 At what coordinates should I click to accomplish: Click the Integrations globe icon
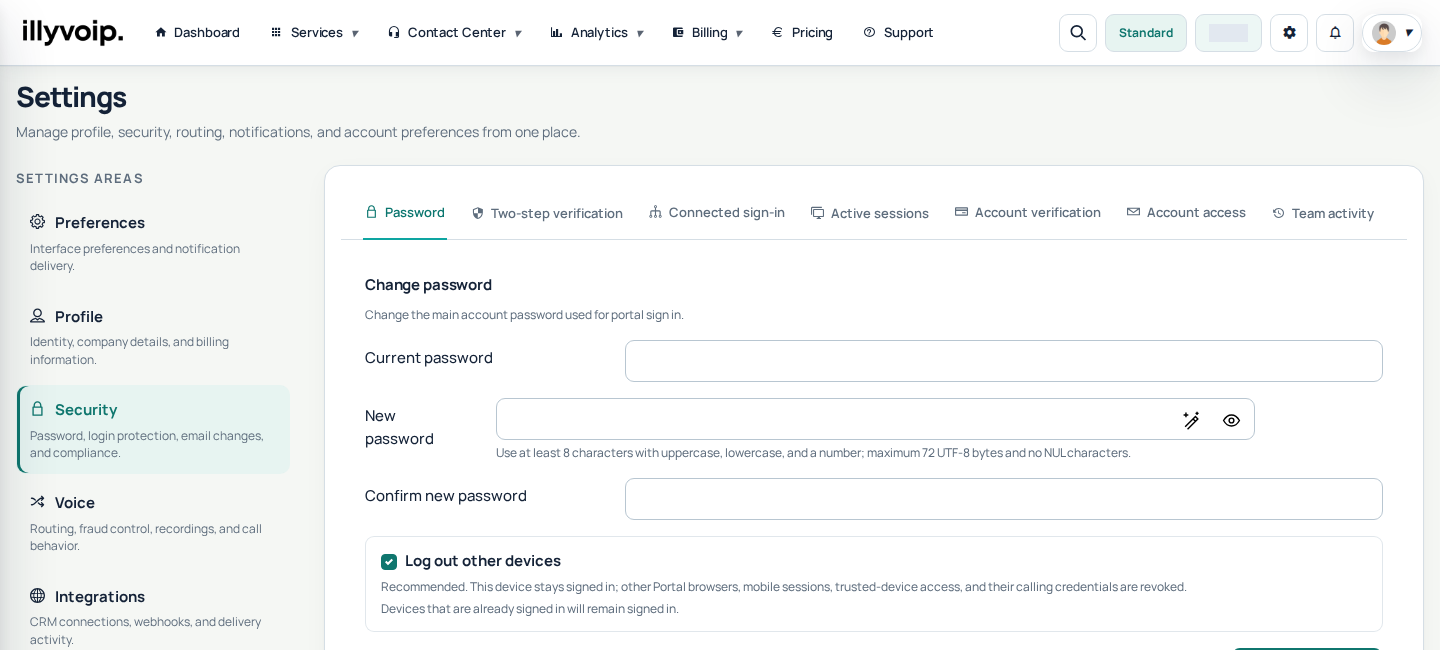[38, 596]
